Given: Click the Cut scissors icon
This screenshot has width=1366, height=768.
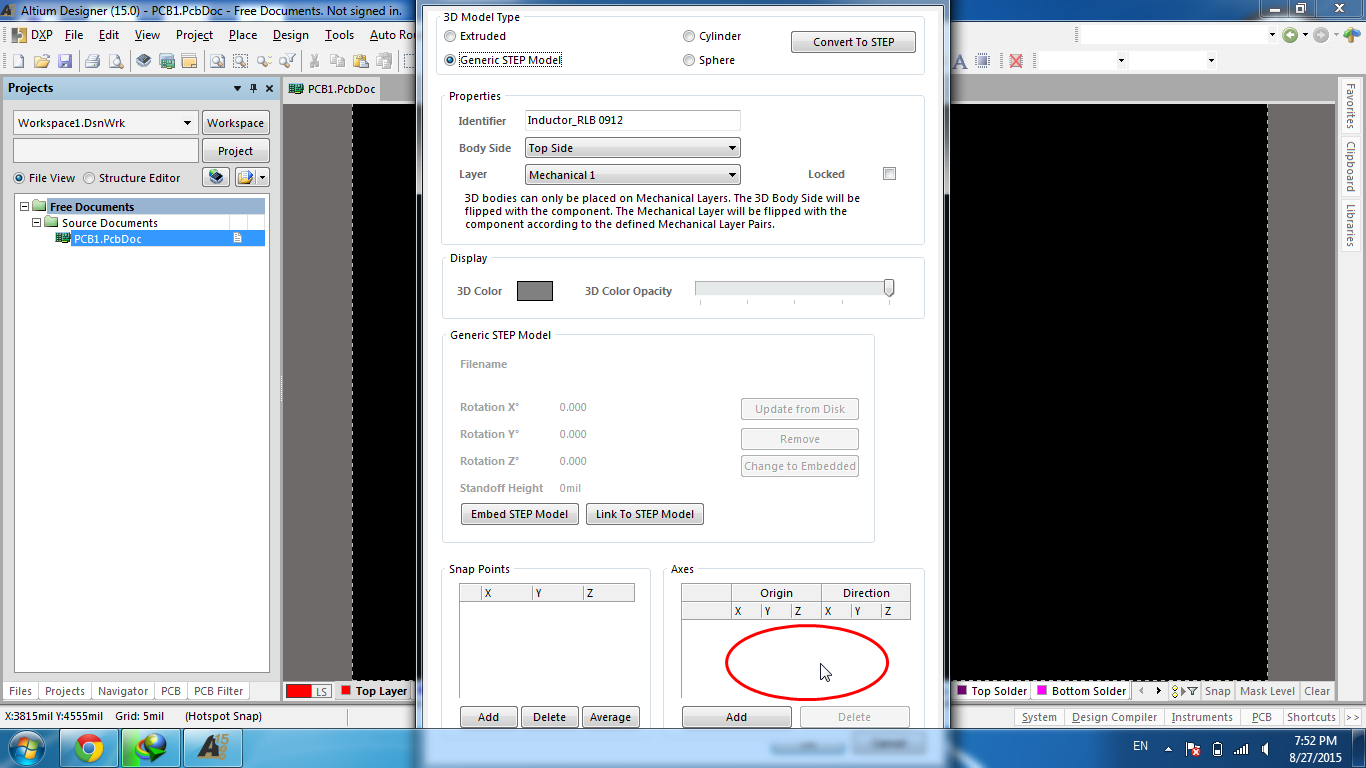Looking at the screenshot, I should coord(314,61).
